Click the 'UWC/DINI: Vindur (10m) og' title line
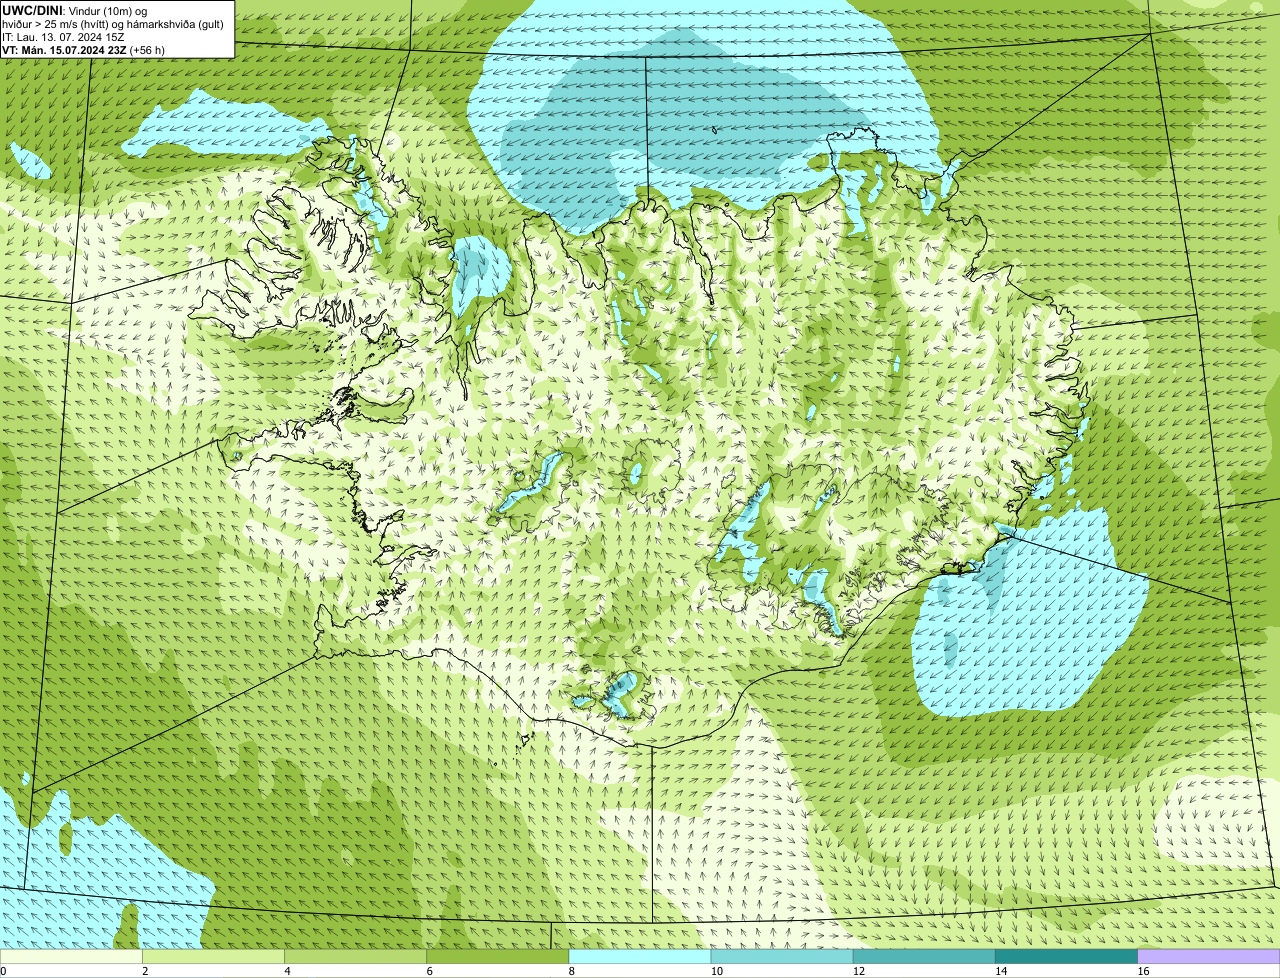Image resolution: width=1280 pixels, height=978 pixels. coord(75,10)
